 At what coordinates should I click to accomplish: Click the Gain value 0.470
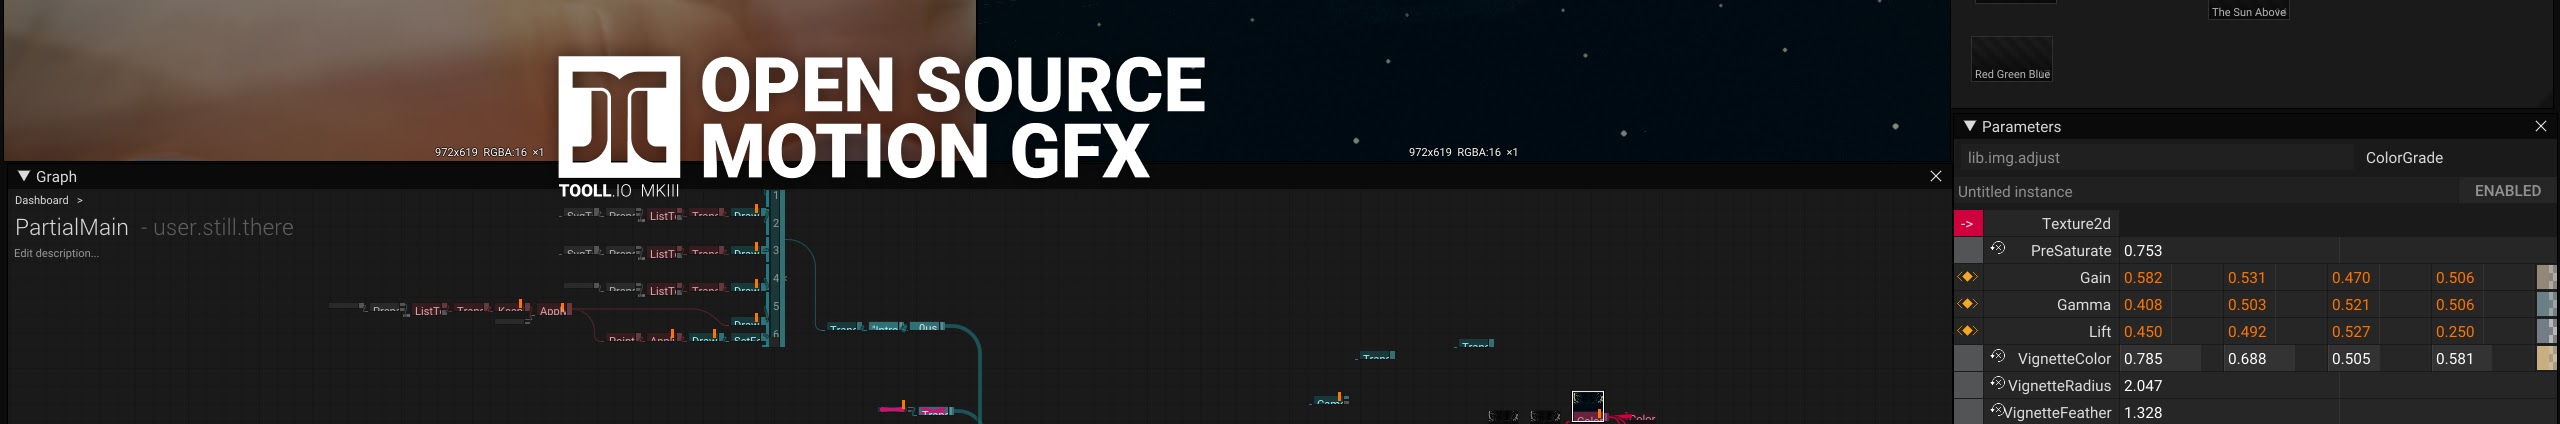click(2351, 278)
